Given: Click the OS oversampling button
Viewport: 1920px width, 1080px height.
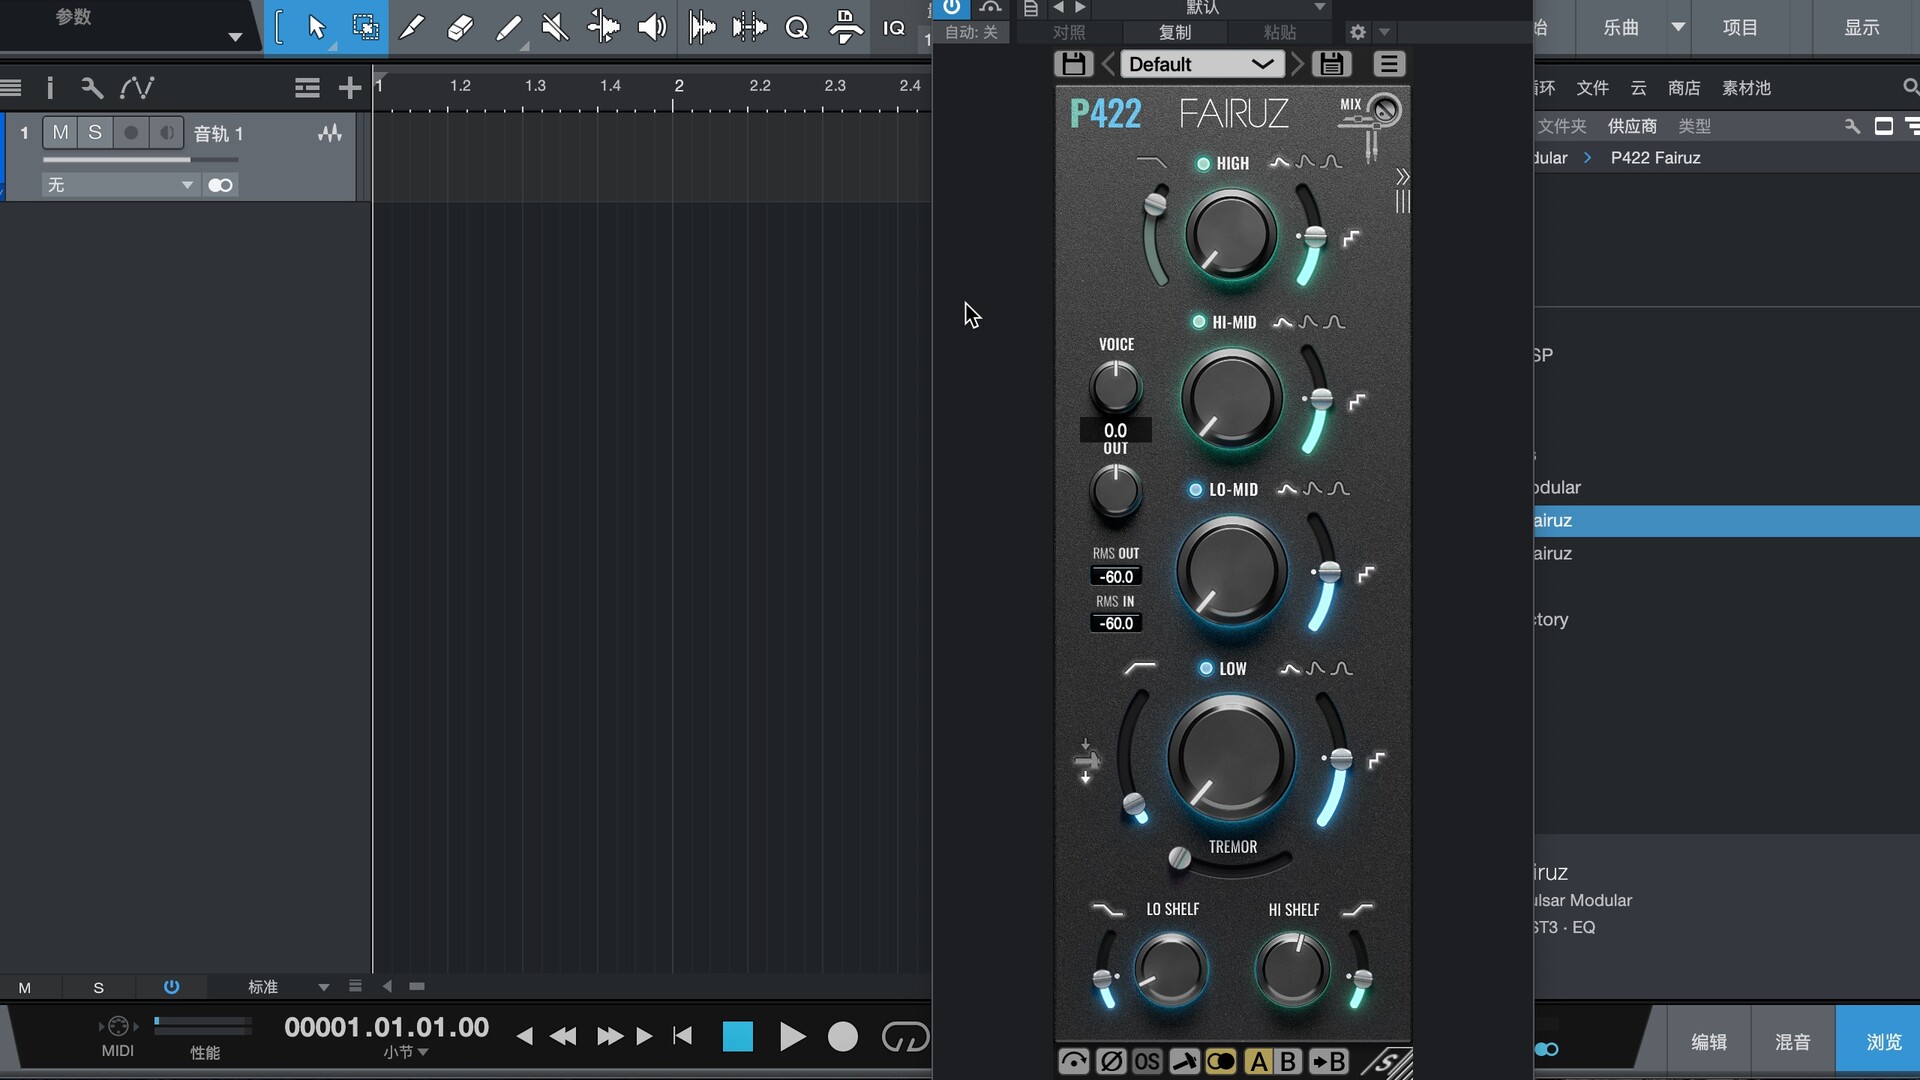Looking at the screenshot, I should click(x=1147, y=1061).
